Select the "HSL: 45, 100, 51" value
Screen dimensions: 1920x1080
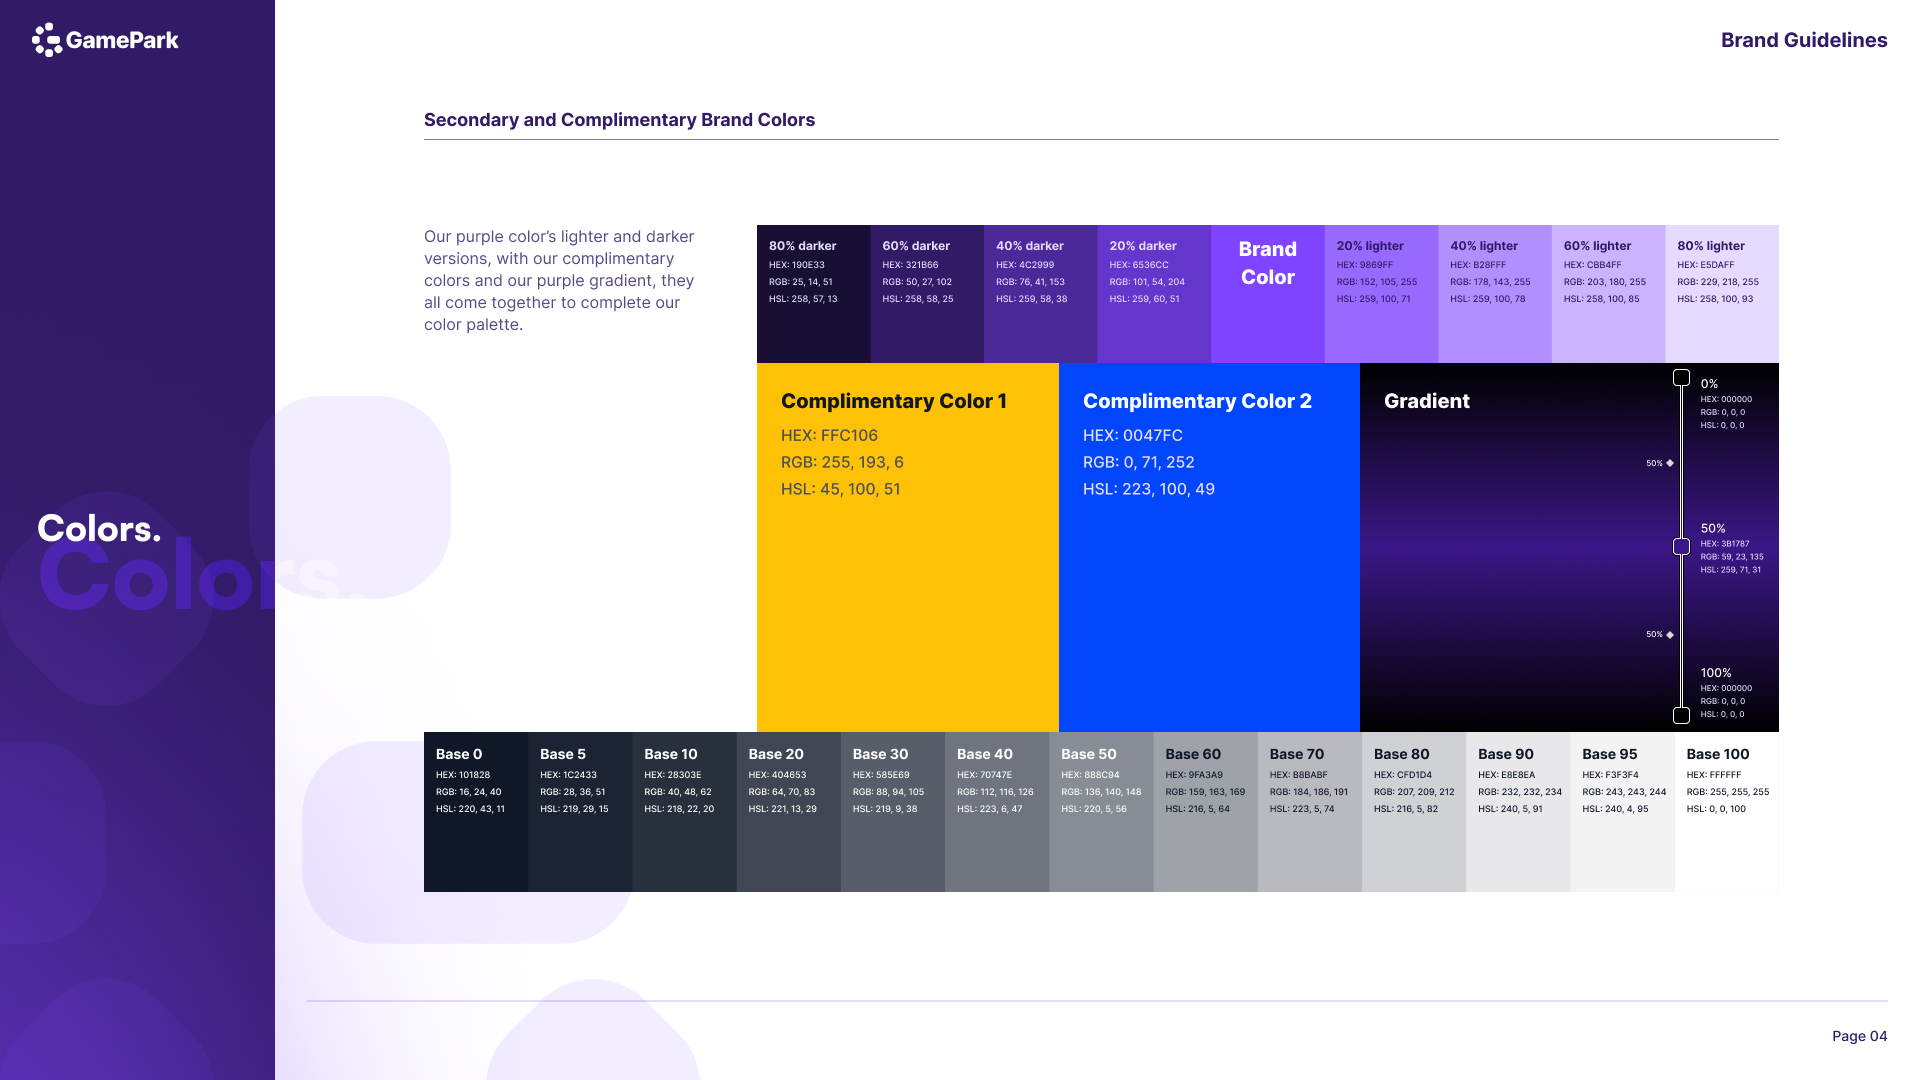tap(841, 489)
